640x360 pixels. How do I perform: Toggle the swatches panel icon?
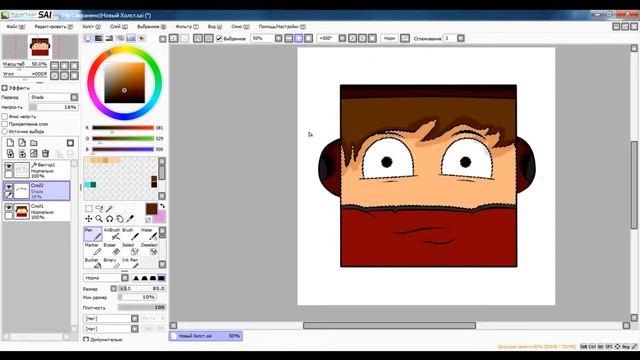(x=131, y=38)
